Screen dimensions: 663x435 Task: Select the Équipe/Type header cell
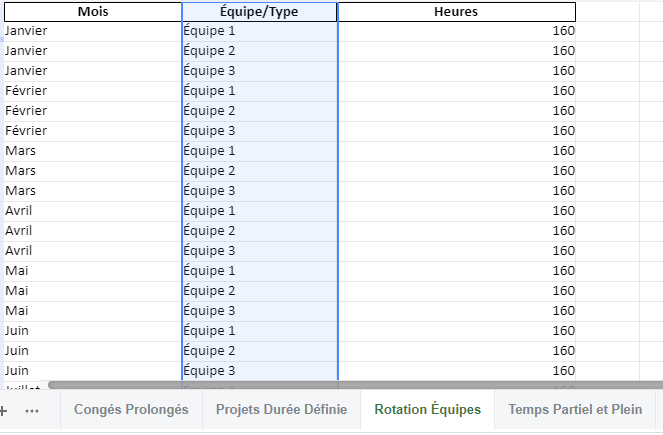click(x=260, y=12)
